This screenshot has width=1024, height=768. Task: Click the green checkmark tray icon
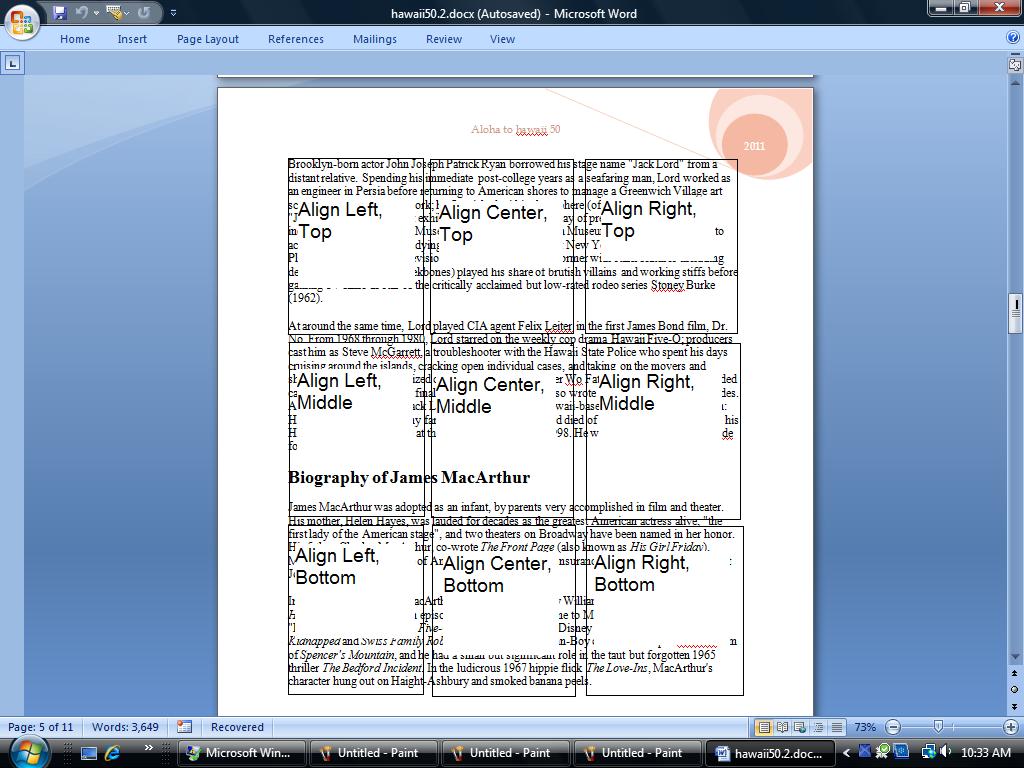[883, 752]
